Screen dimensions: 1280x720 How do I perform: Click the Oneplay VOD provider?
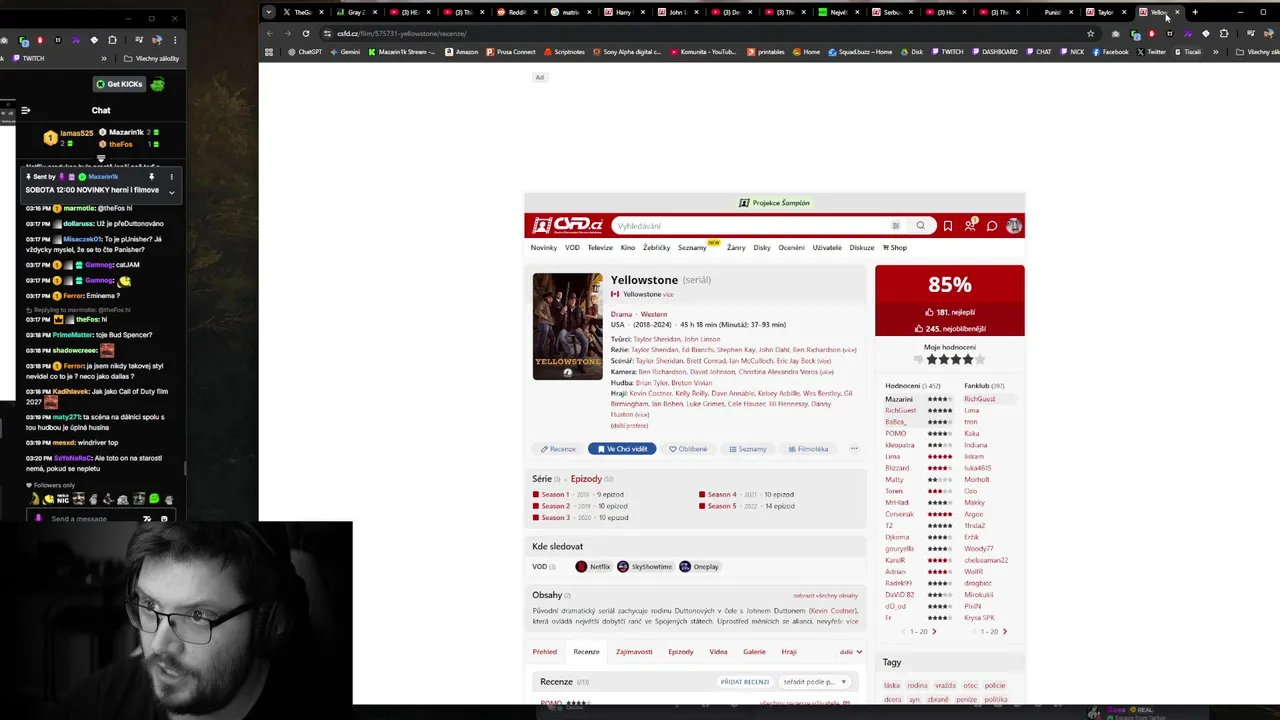(x=699, y=567)
